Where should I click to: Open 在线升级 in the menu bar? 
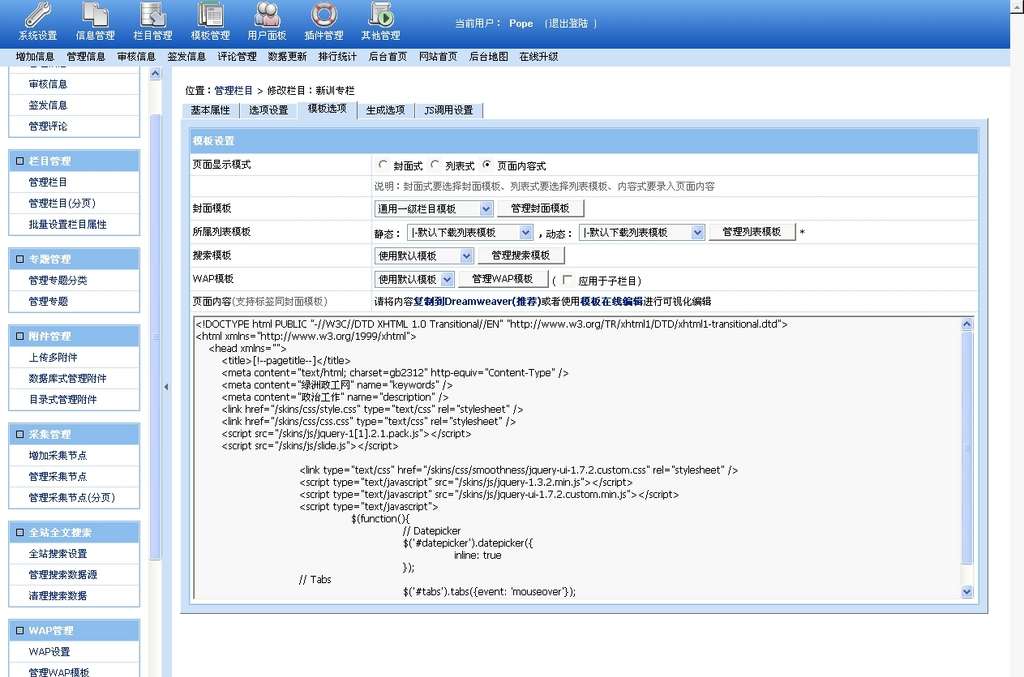click(539, 57)
